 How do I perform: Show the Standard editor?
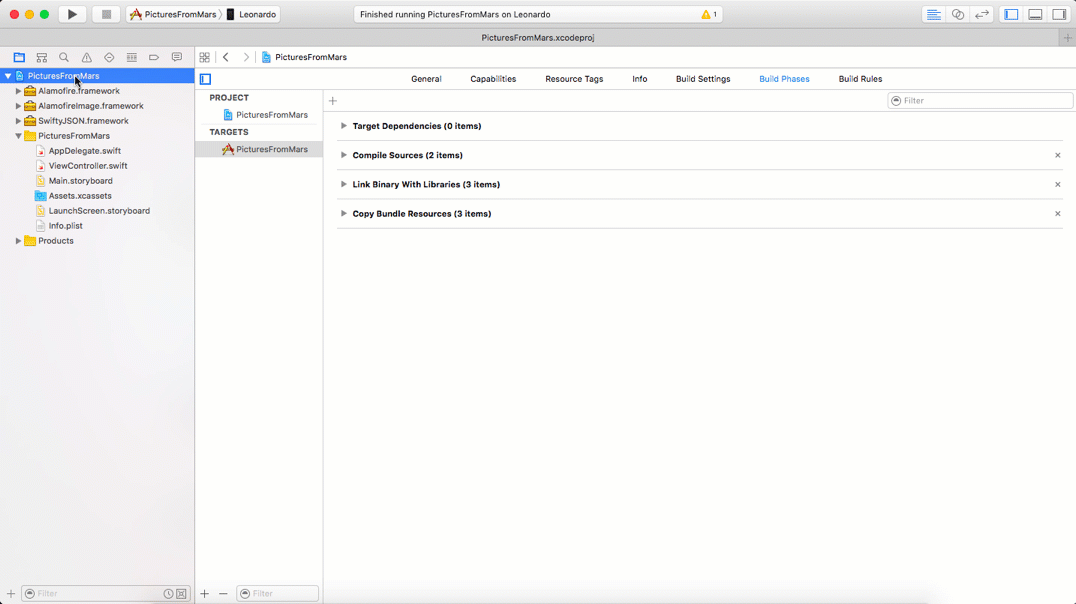933,14
